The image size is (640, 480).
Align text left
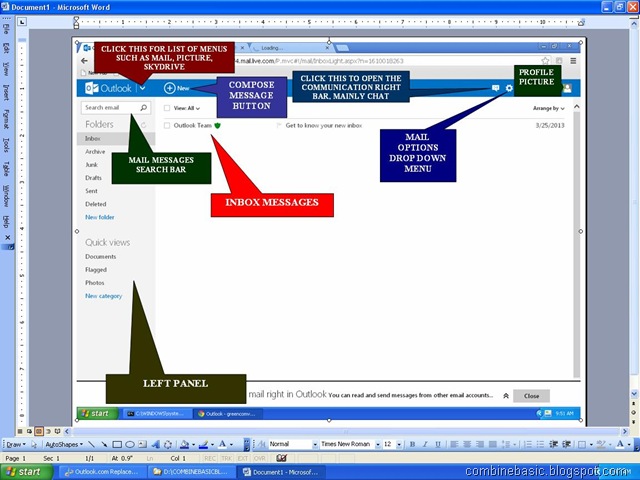454,444
